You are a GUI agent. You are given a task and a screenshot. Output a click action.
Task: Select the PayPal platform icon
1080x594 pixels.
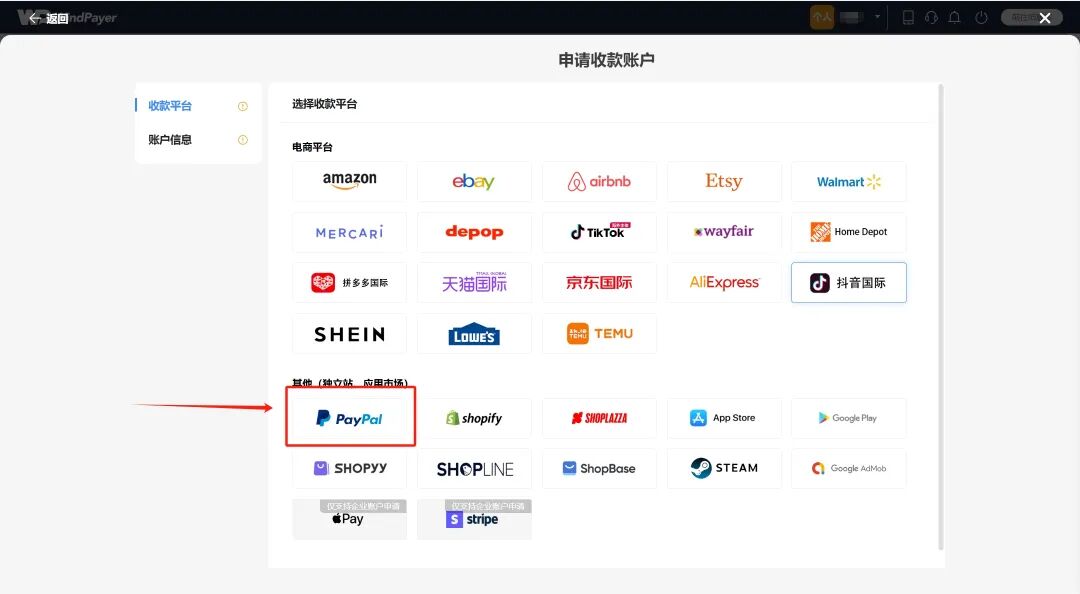[349, 417]
